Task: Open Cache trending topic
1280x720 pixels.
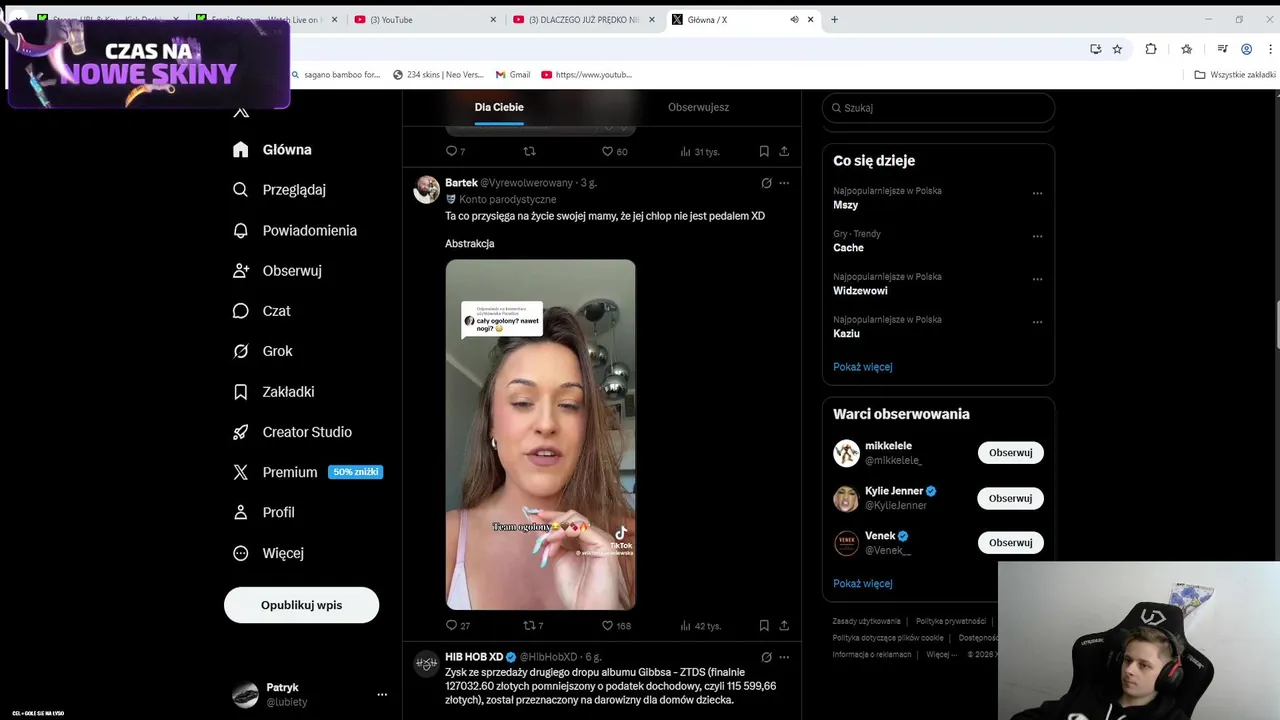Action: pyautogui.click(x=848, y=247)
